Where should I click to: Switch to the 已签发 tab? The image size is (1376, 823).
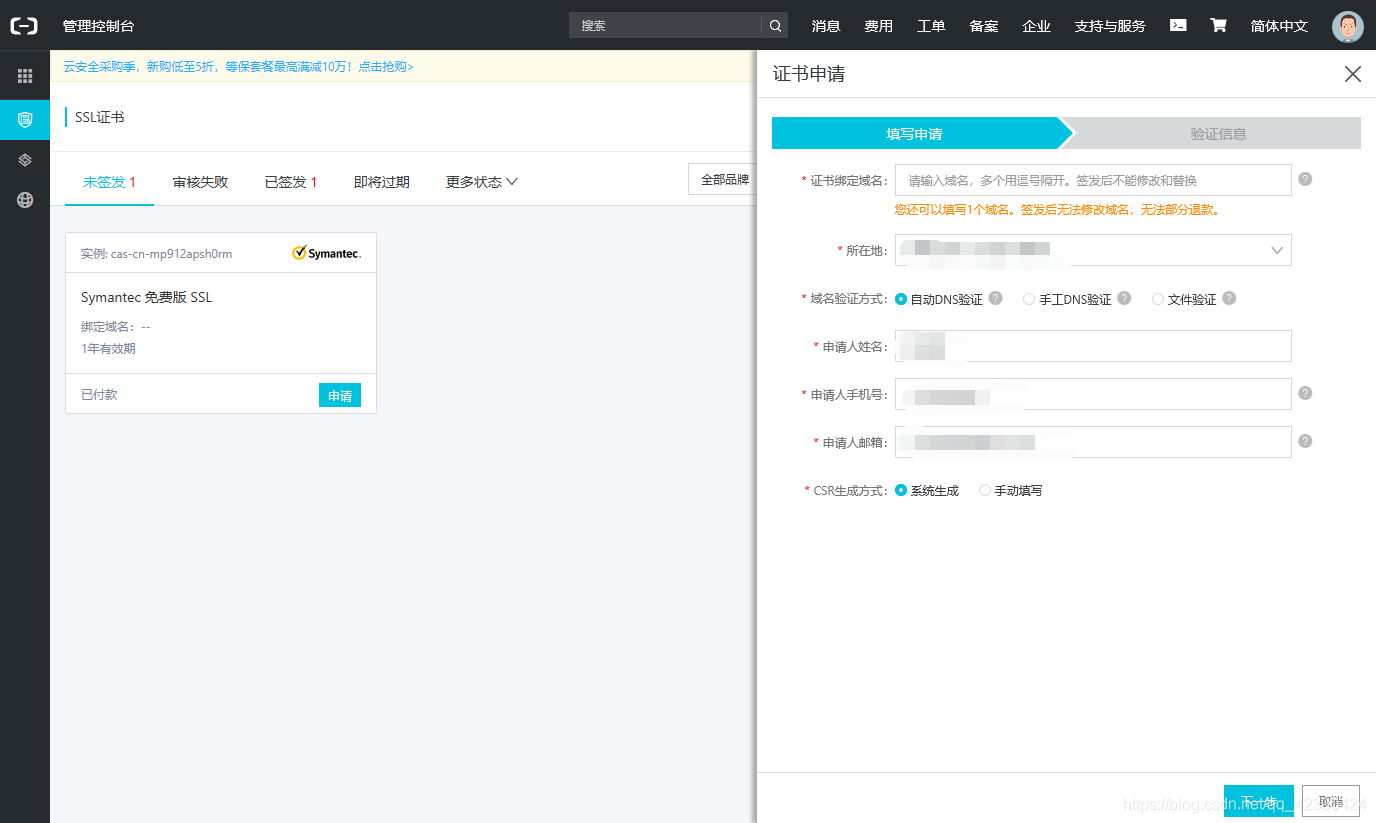coord(291,182)
